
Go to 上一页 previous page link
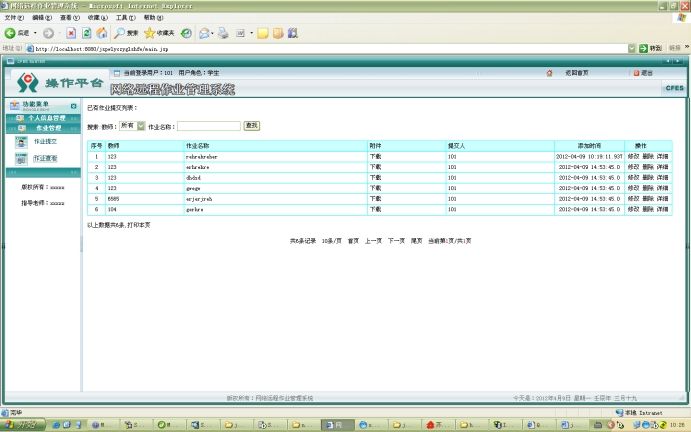click(x=373, y=241)
